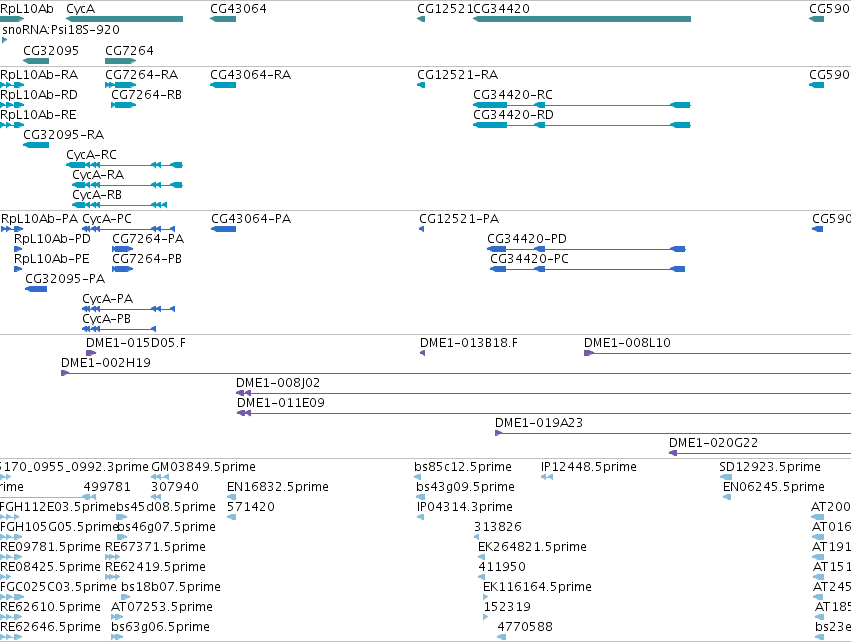Click the GM03849.5prime EST label
This screenshot has width=851, height=642.
pos(203,467)
